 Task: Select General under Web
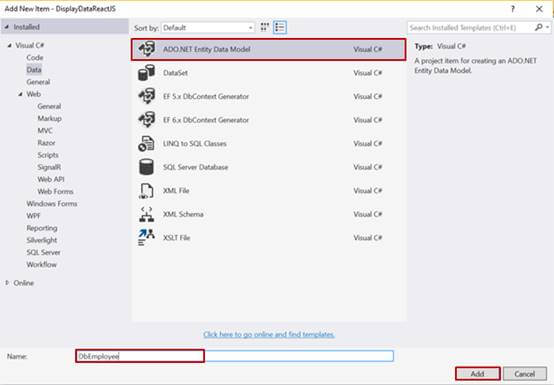49,106
